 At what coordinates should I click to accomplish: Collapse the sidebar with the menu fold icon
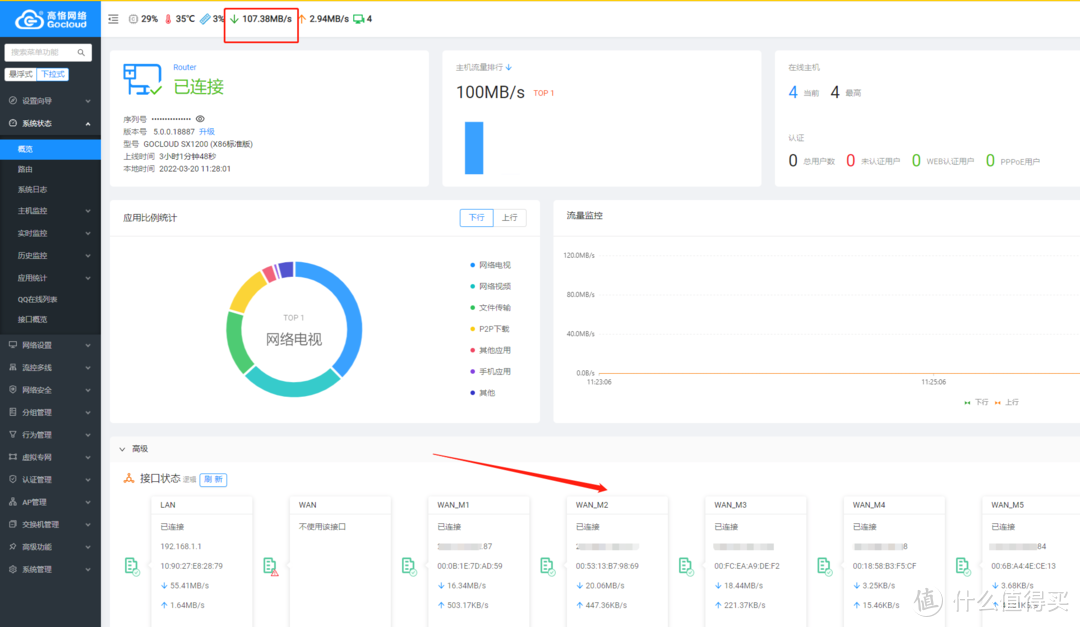point(113,19)
